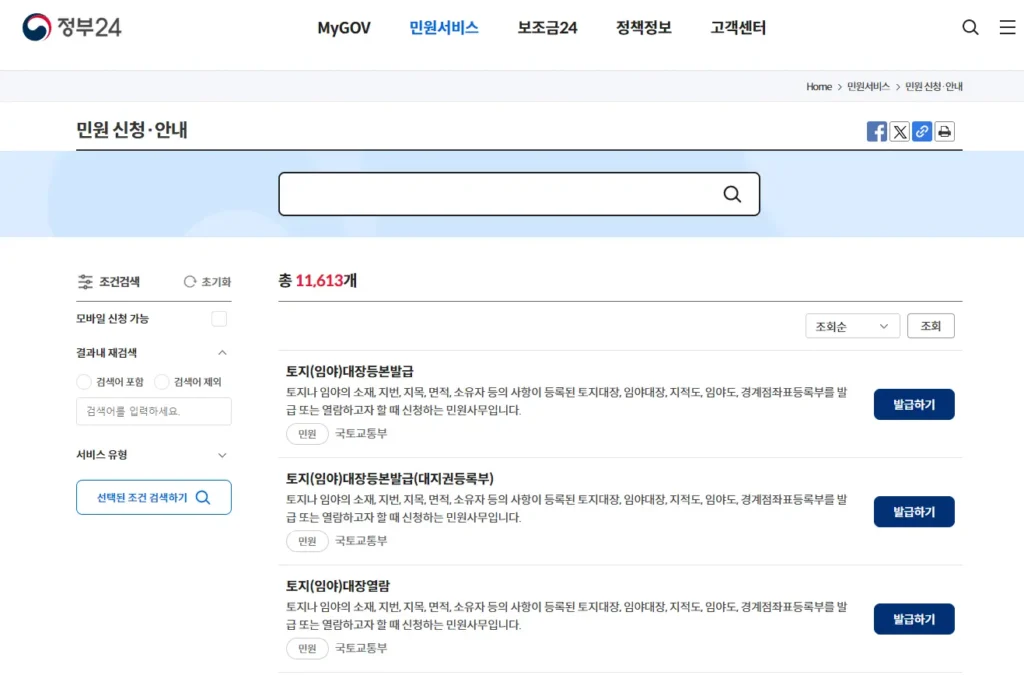The width and height of the screenshot is (1024, 675).
Task: Copy page link with link icon
Action: tap(922, 131)
